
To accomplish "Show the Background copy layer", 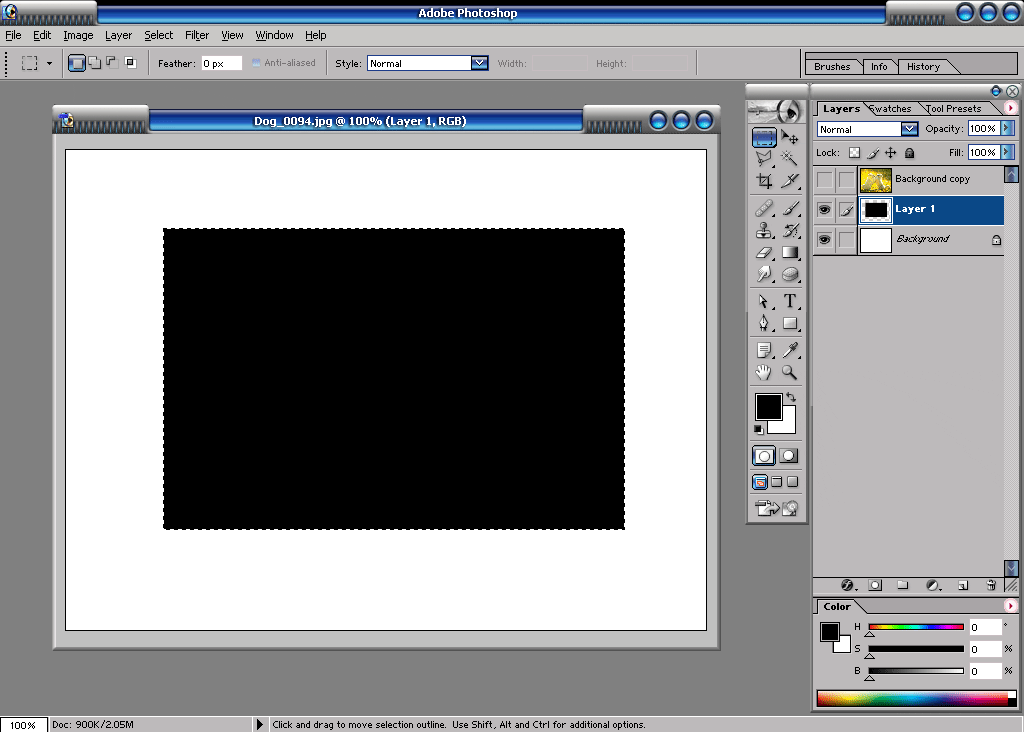I will pyautogui.click(x=825, y=179).
